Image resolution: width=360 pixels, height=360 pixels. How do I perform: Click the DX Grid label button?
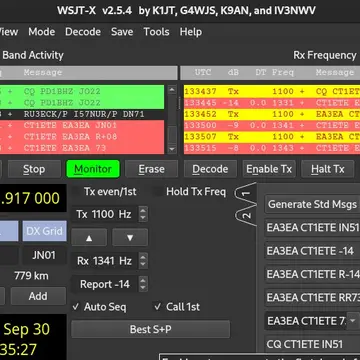[44, 231]
